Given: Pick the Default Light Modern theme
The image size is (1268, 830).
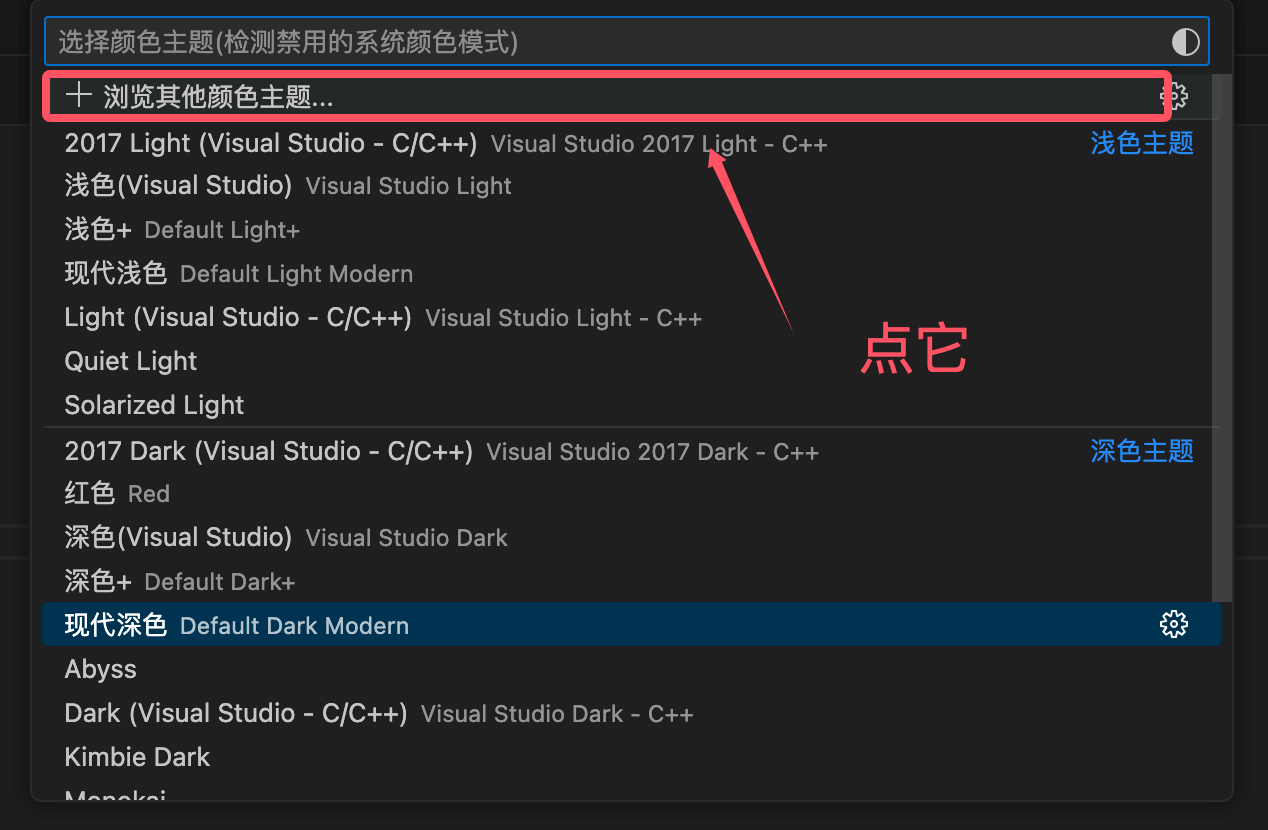Looking at the screenshot, I should pyautogui.click(x=115, y=274).
